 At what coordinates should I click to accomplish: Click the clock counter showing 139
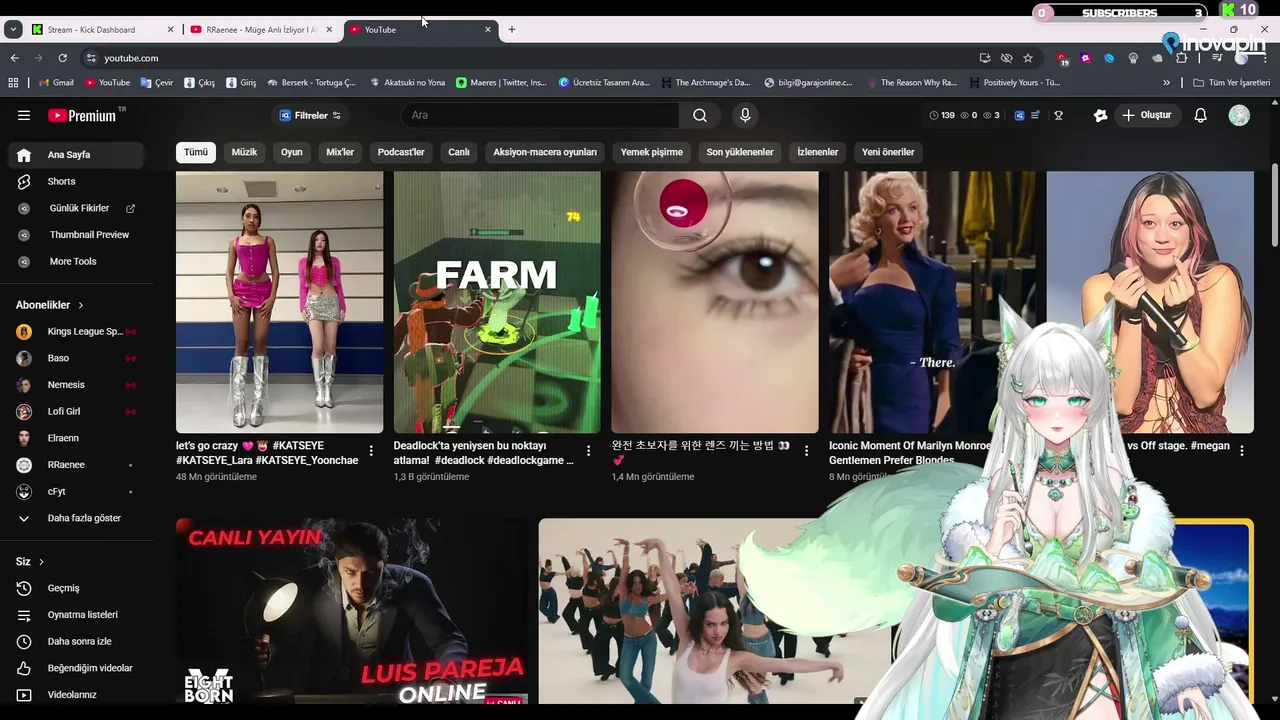tap(942, 115)
